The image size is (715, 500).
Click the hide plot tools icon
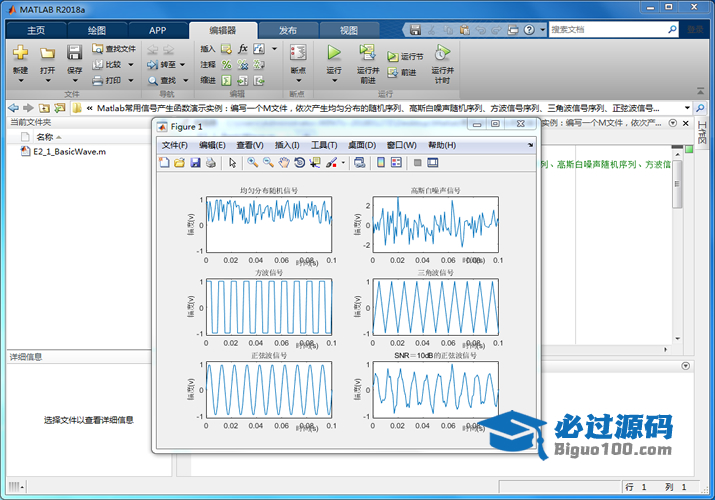417,163
